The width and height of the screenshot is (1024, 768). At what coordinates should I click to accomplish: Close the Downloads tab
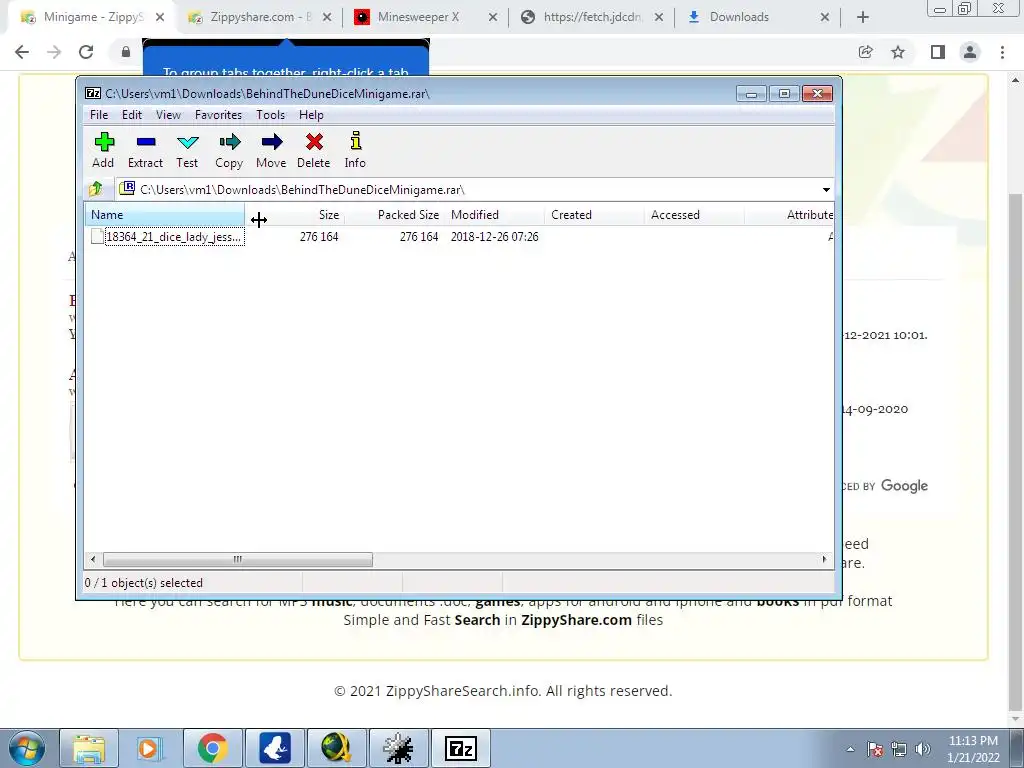(x=825, y=18)
